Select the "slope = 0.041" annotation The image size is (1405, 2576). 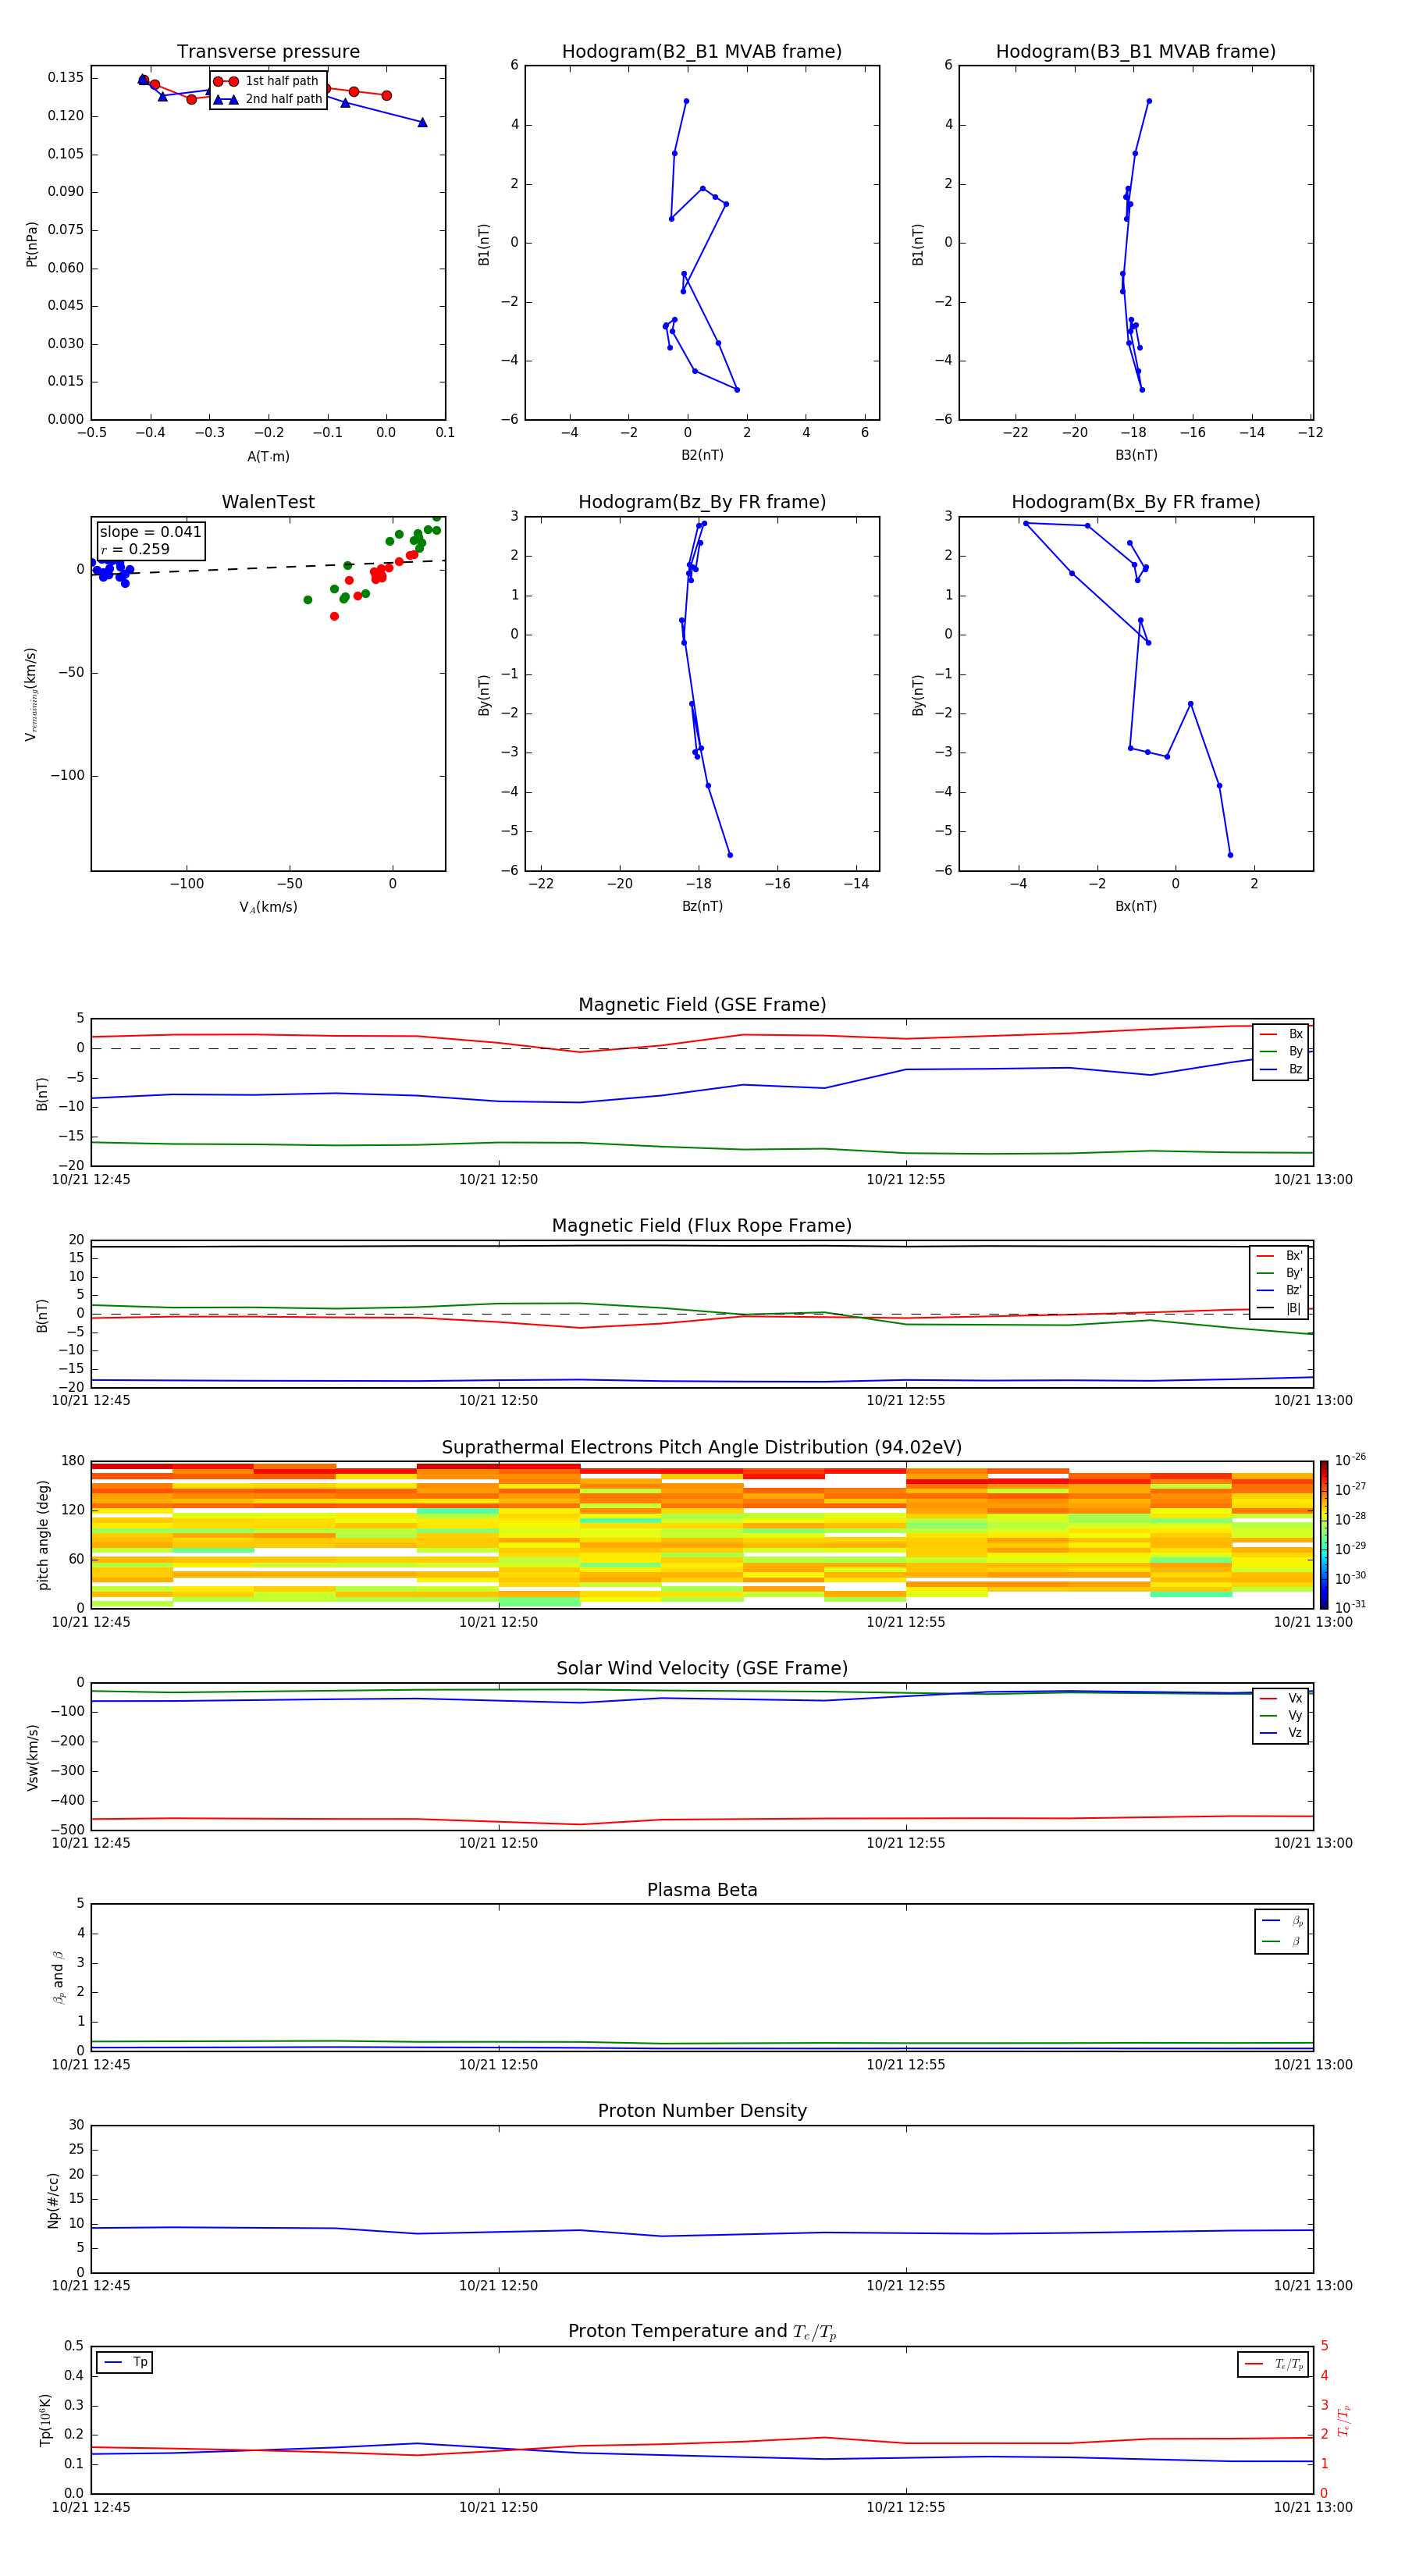(x=150, y=532)
